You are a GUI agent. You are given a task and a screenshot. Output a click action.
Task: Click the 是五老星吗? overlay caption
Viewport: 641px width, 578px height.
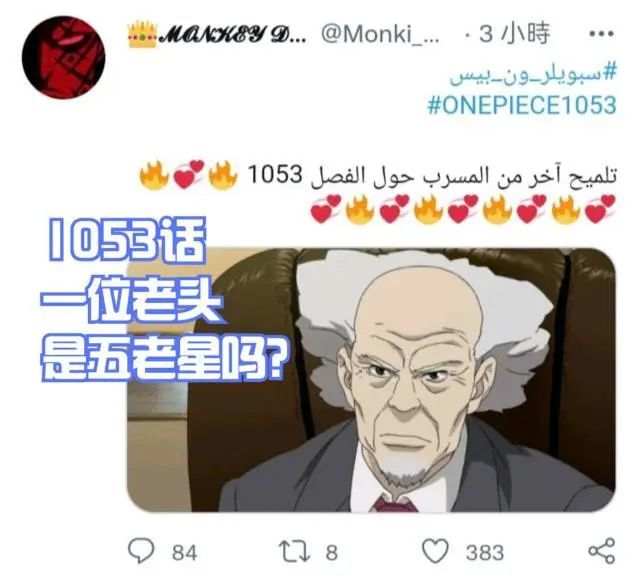point(162,360)
